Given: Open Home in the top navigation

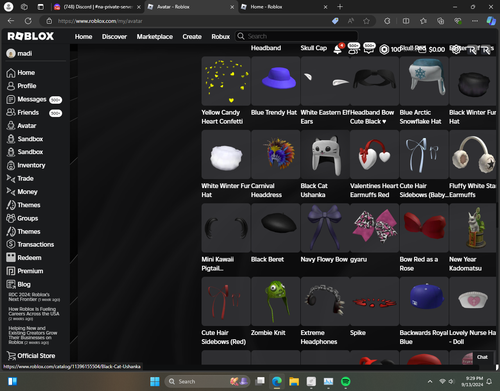Looking at the screenshot, I should click(x=83, y=37).
